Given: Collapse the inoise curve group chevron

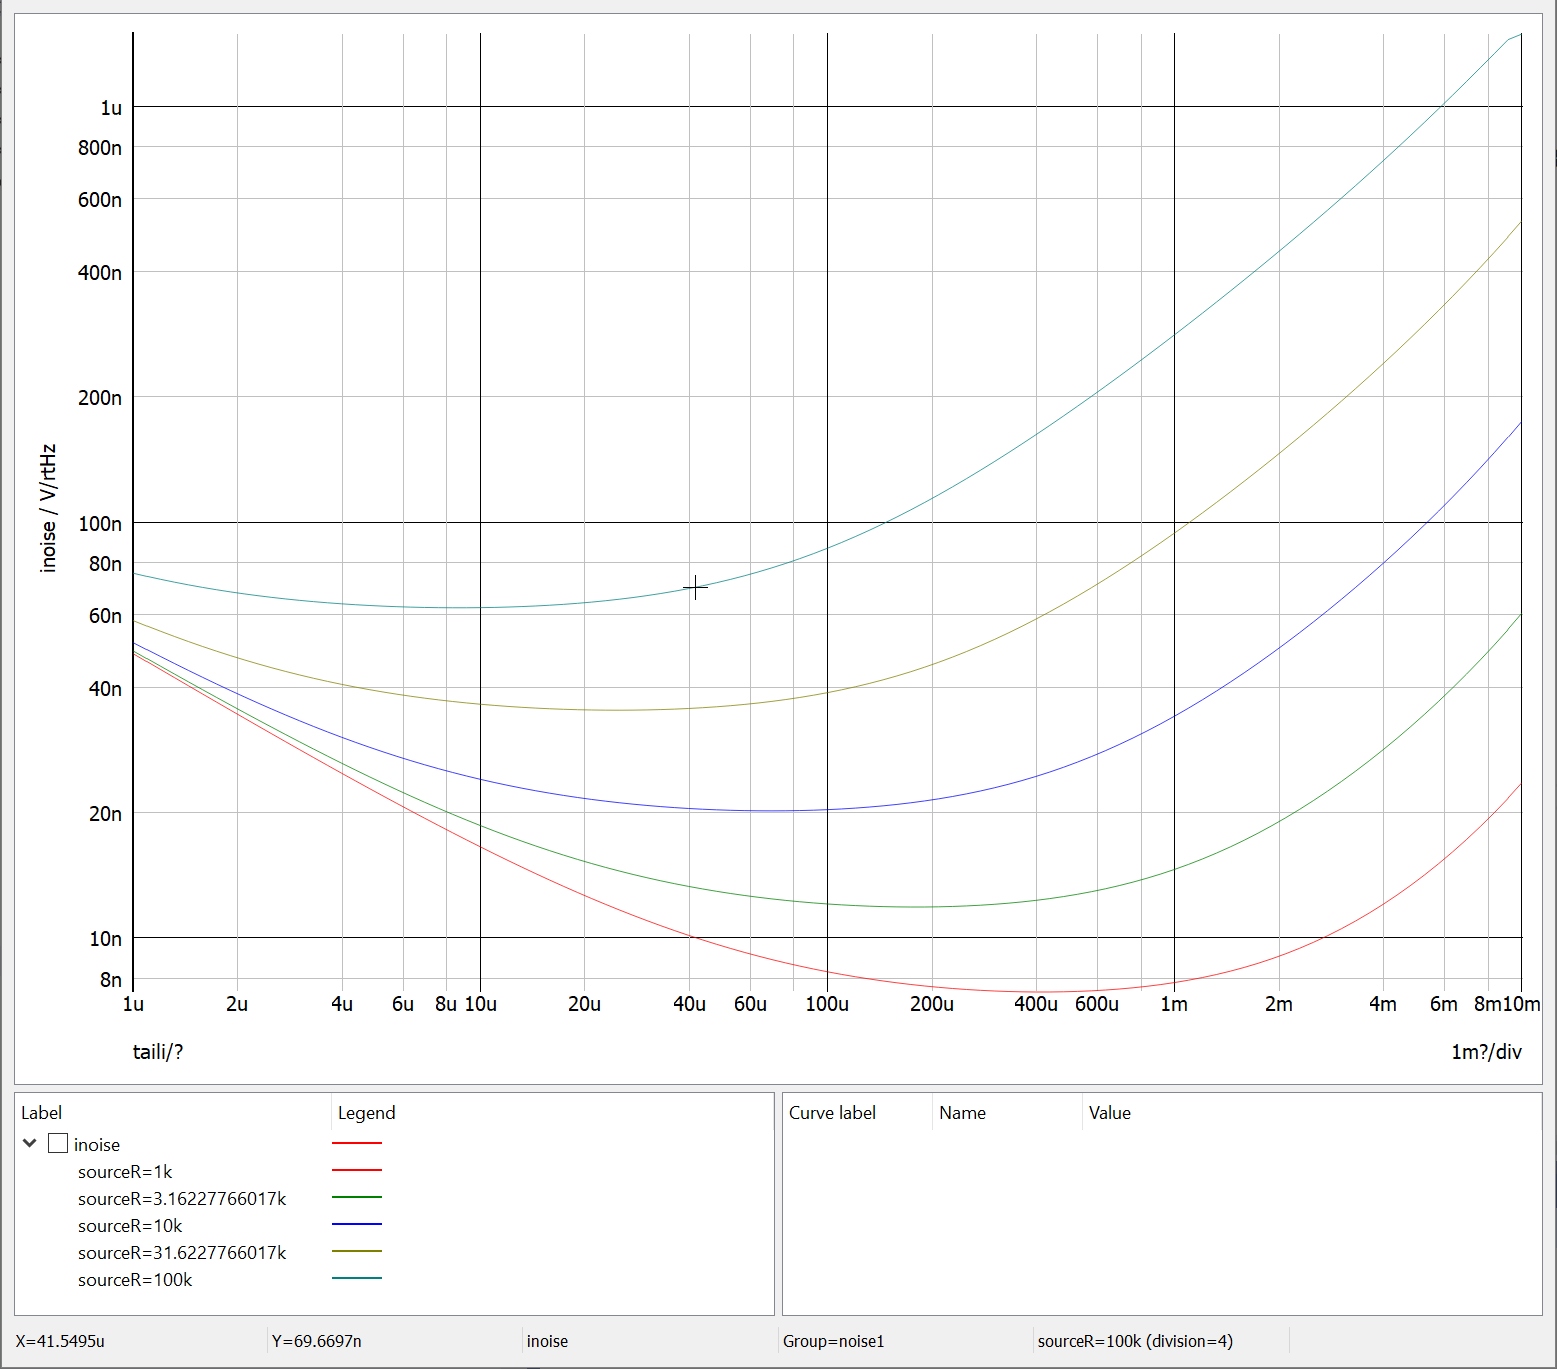Looking at the screenshot, I should (x=30, y=1143).
